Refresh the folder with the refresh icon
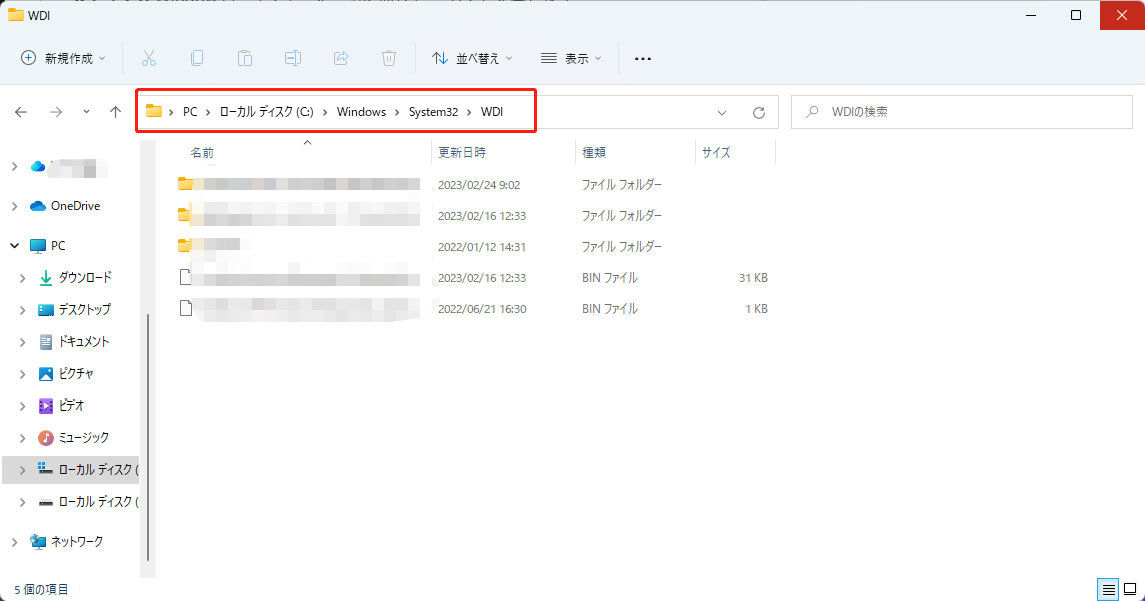 (759, 111)
